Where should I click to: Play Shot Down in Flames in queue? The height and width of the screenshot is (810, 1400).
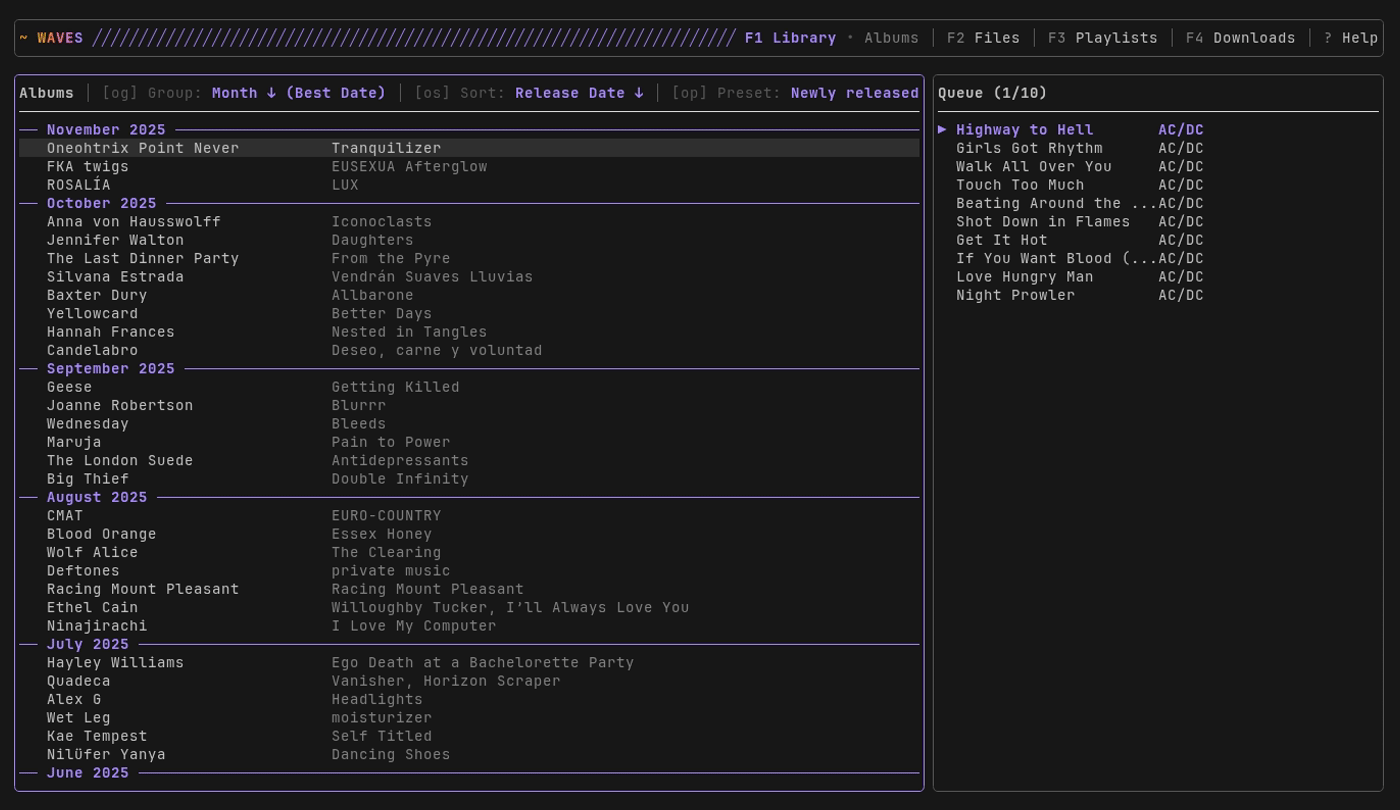coord(1158,222)
